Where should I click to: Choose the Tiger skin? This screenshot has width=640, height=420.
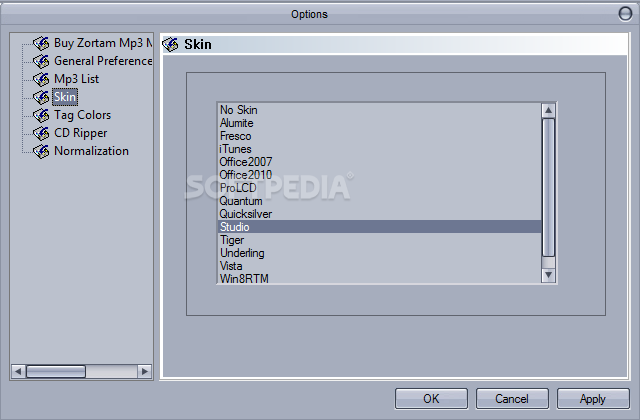click(x=380, y=240)
